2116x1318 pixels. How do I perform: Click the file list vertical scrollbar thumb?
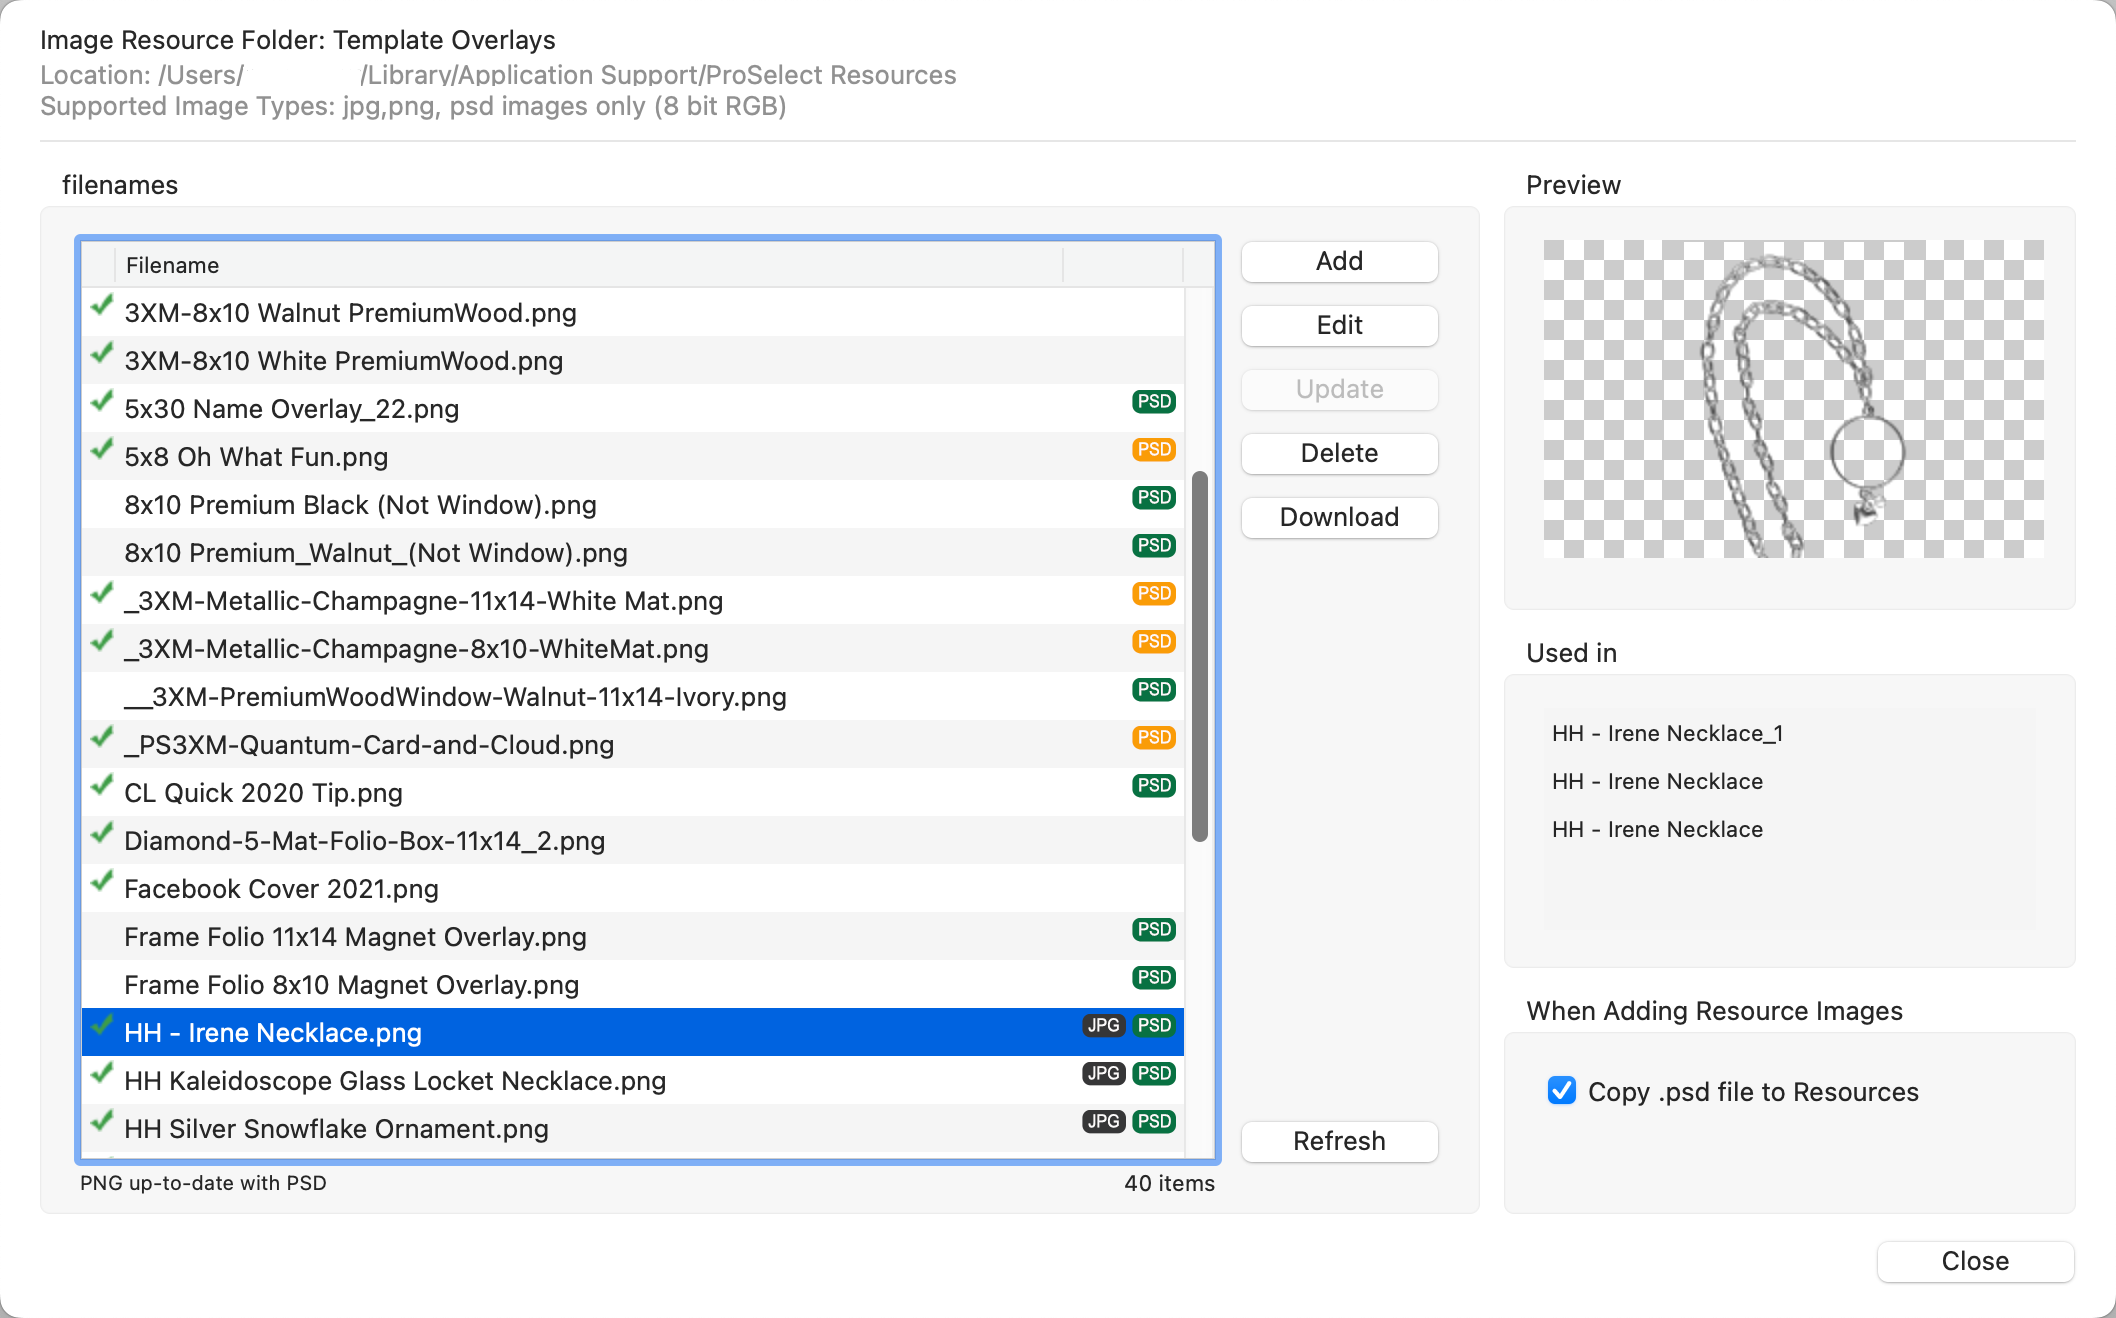1199,656
